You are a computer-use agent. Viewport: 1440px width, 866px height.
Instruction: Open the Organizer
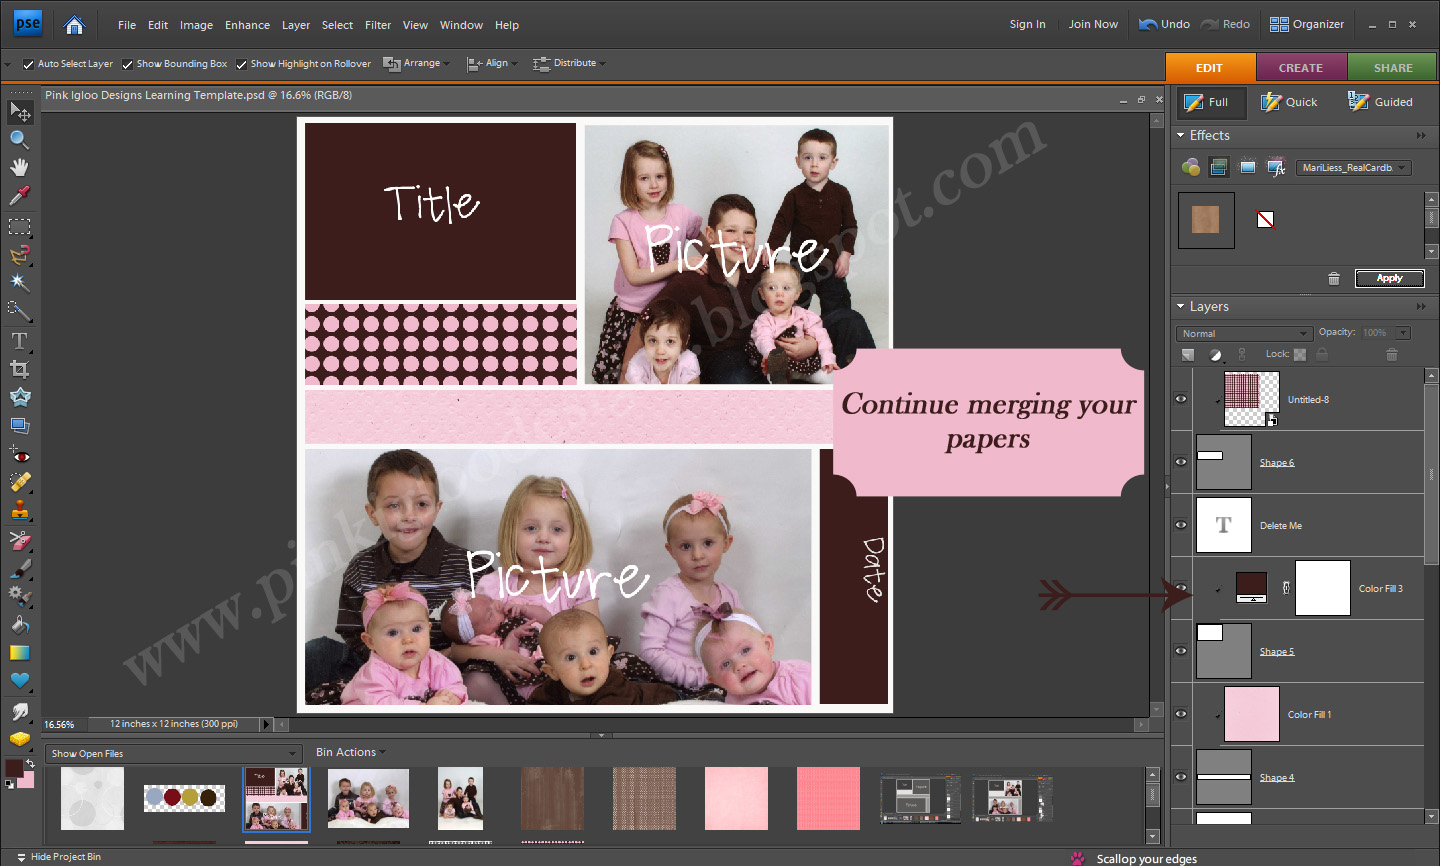1307,24
